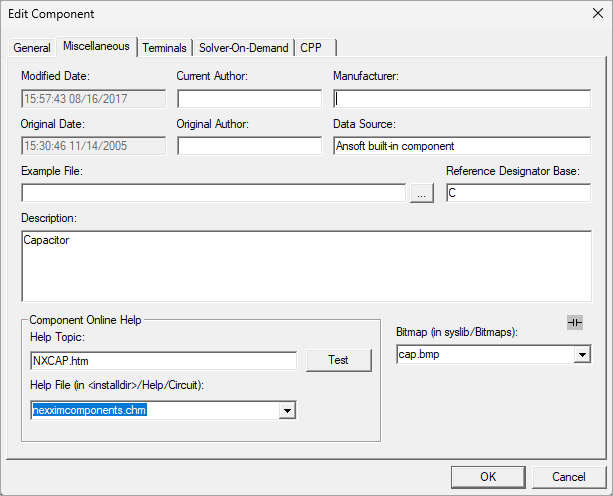The width and height of the screenshot is (613, 496).
Task: Open the CPP tab
Action: pos(315,48)
